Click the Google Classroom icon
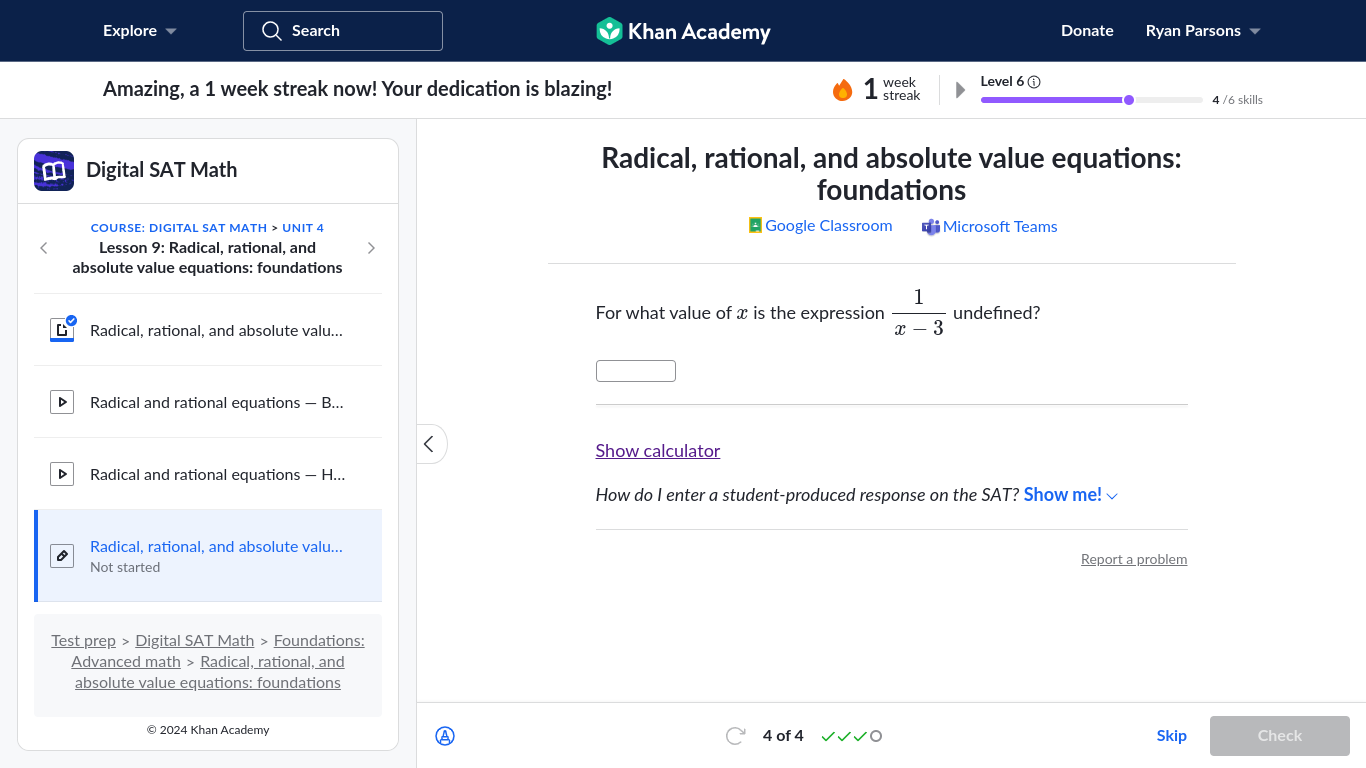Viewport: 1366px width, 768px height. (755, 226)
